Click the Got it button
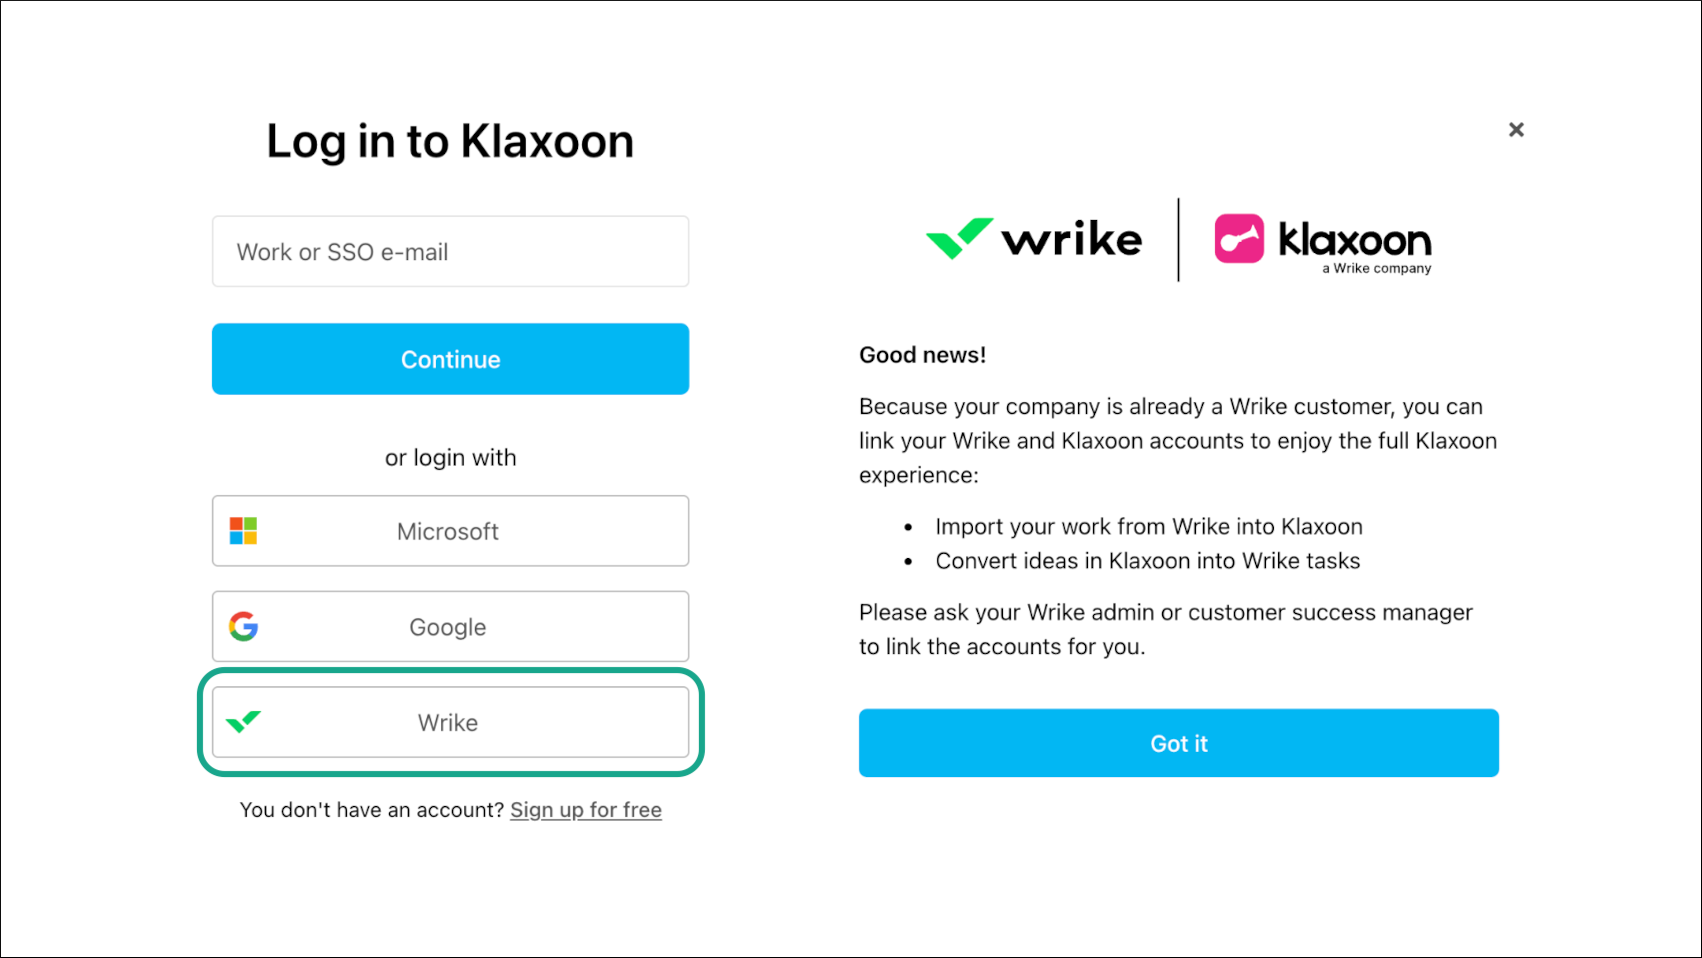This screenshot has width=1702, height=958. (x=1178, y=743)
